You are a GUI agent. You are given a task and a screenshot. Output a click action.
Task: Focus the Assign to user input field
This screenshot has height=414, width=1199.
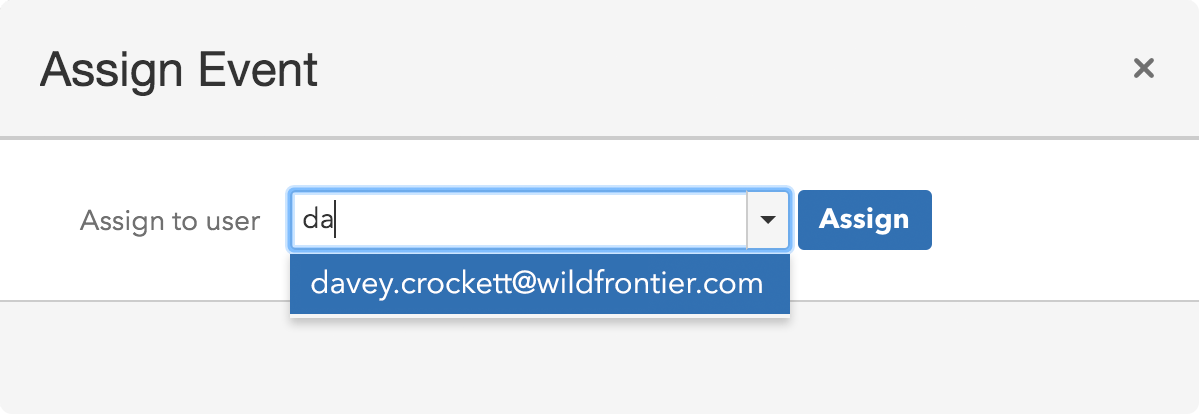(520, 219)
